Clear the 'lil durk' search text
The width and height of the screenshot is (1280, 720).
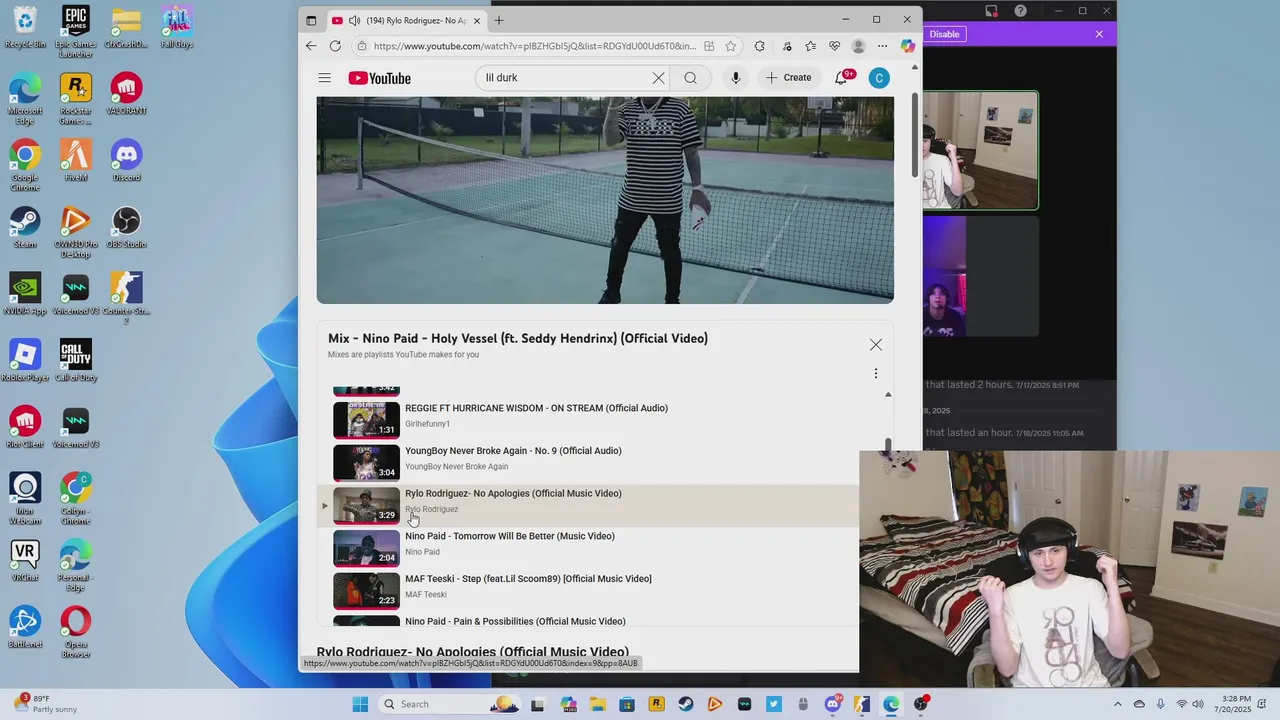pyautogui.click(x=658, y=78)
